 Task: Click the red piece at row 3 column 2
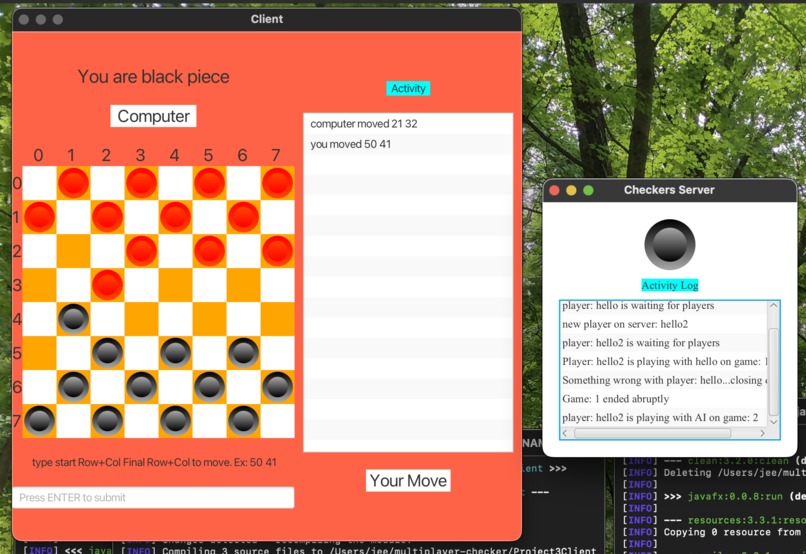(107, 285)
